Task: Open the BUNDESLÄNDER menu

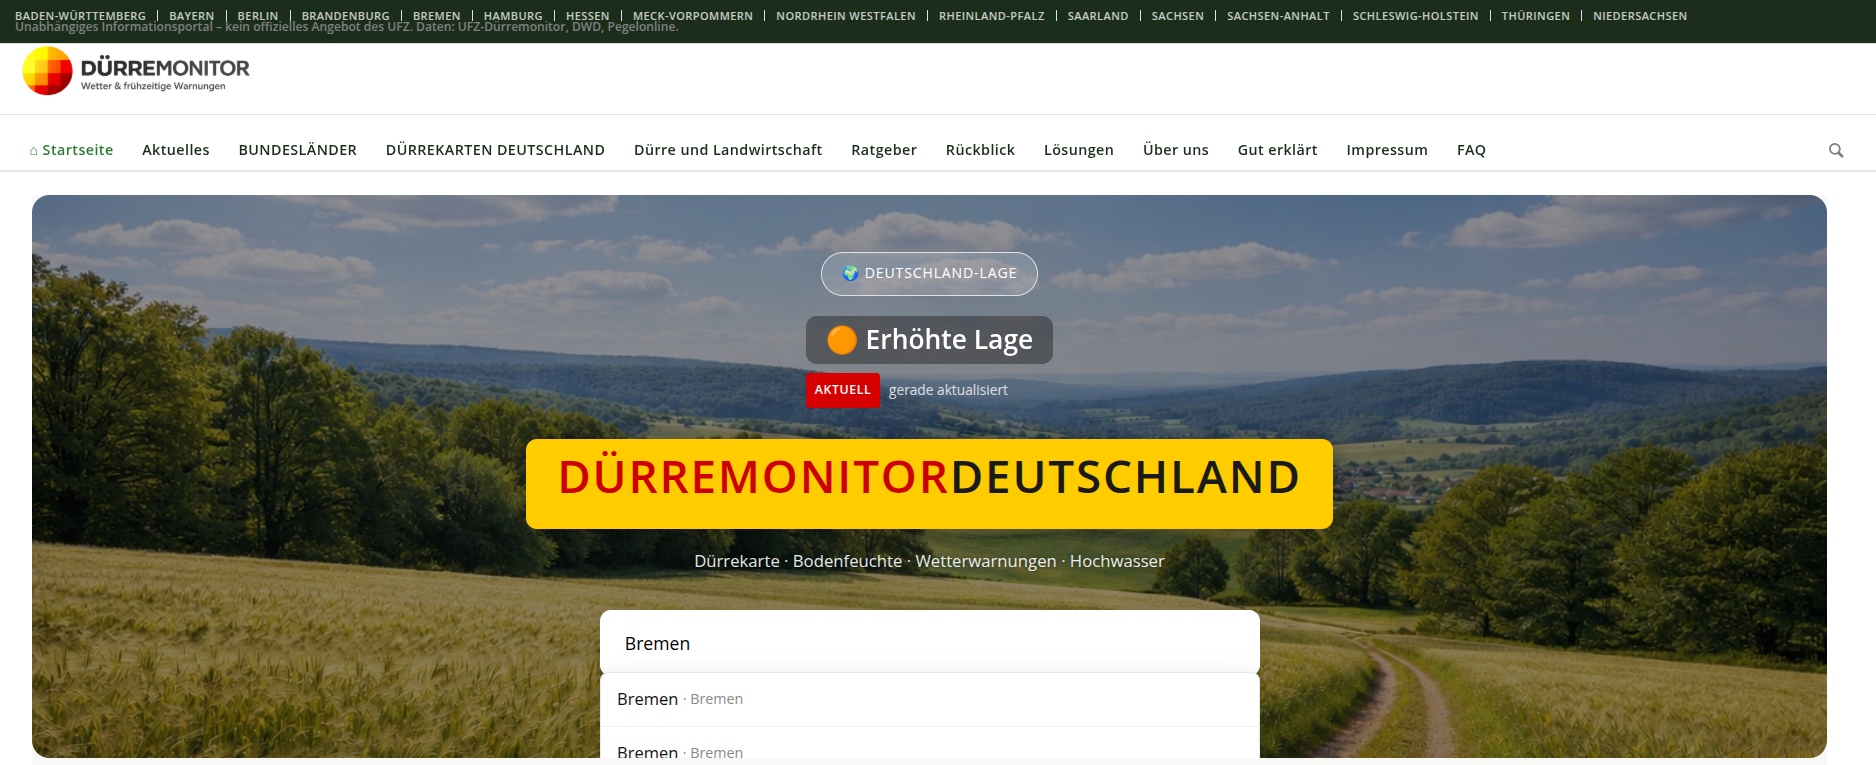Action: [298, 150]
